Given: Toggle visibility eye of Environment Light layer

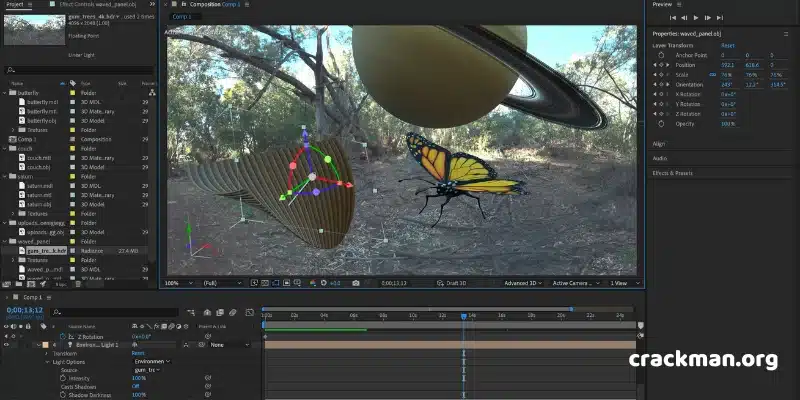Looking at the screenshot, I should pos(7,345).
